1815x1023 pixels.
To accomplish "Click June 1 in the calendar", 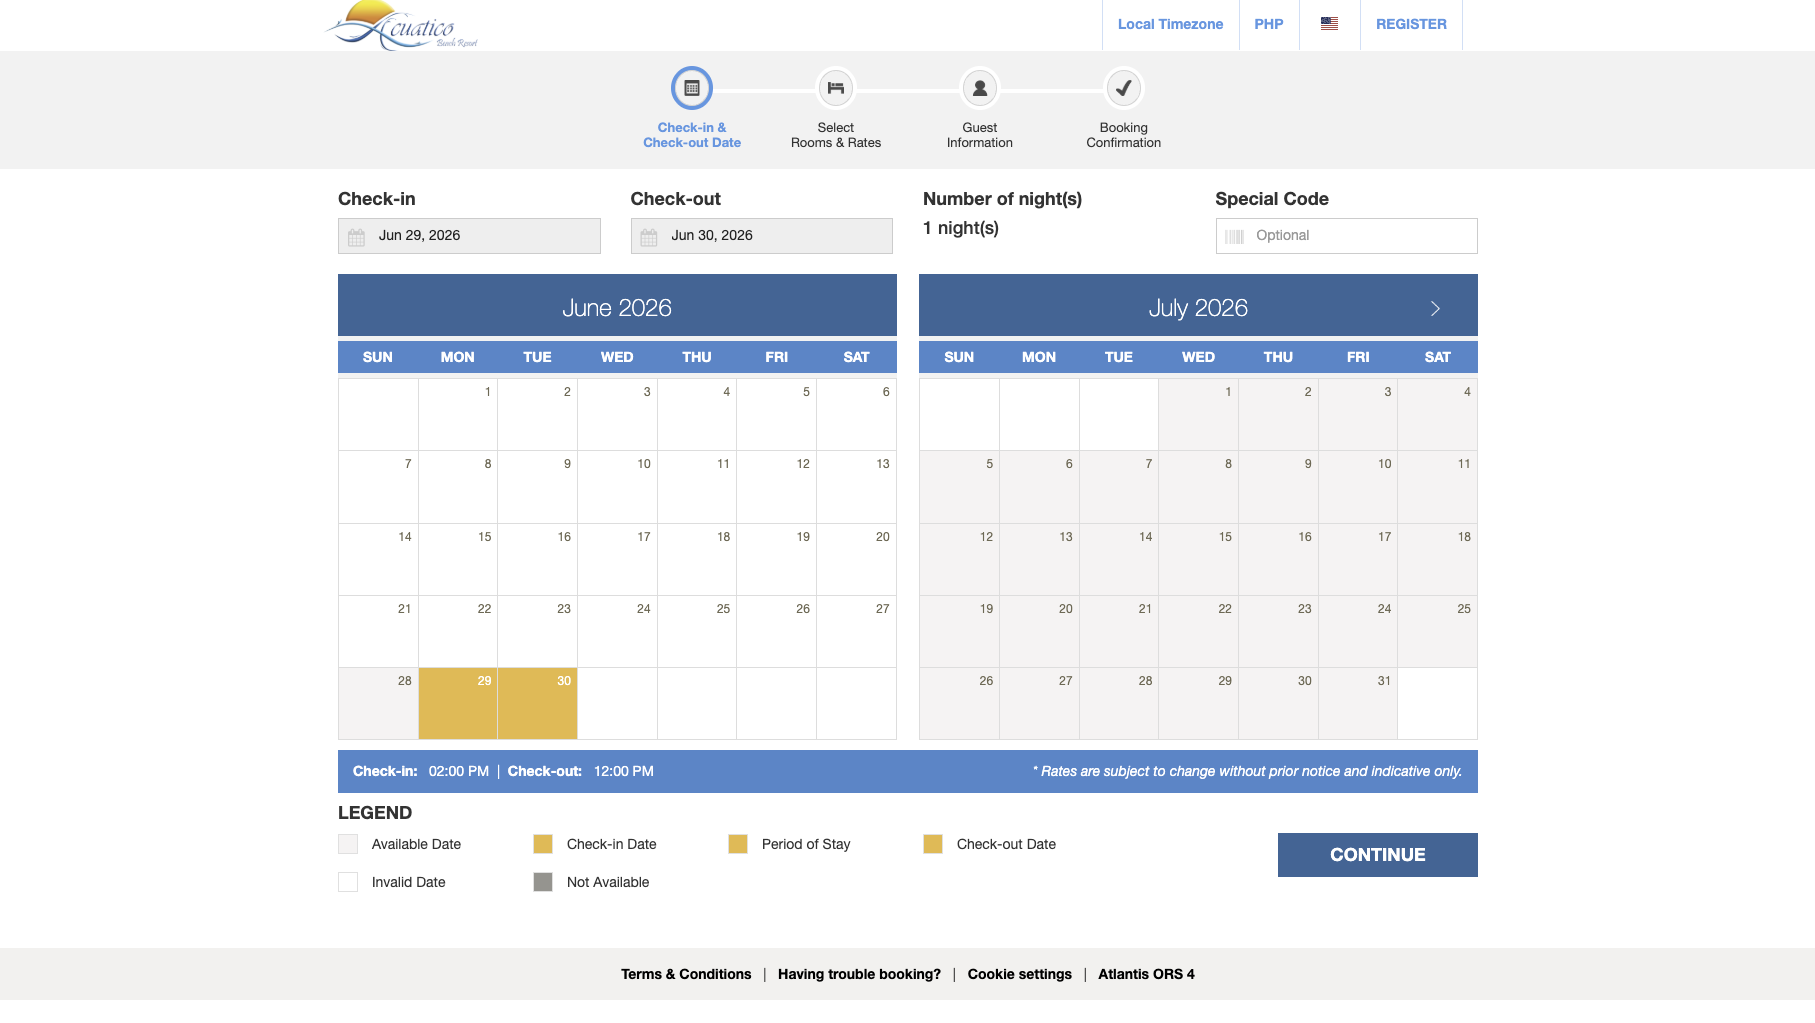I will pyautogui.click(x=458, y=415).
